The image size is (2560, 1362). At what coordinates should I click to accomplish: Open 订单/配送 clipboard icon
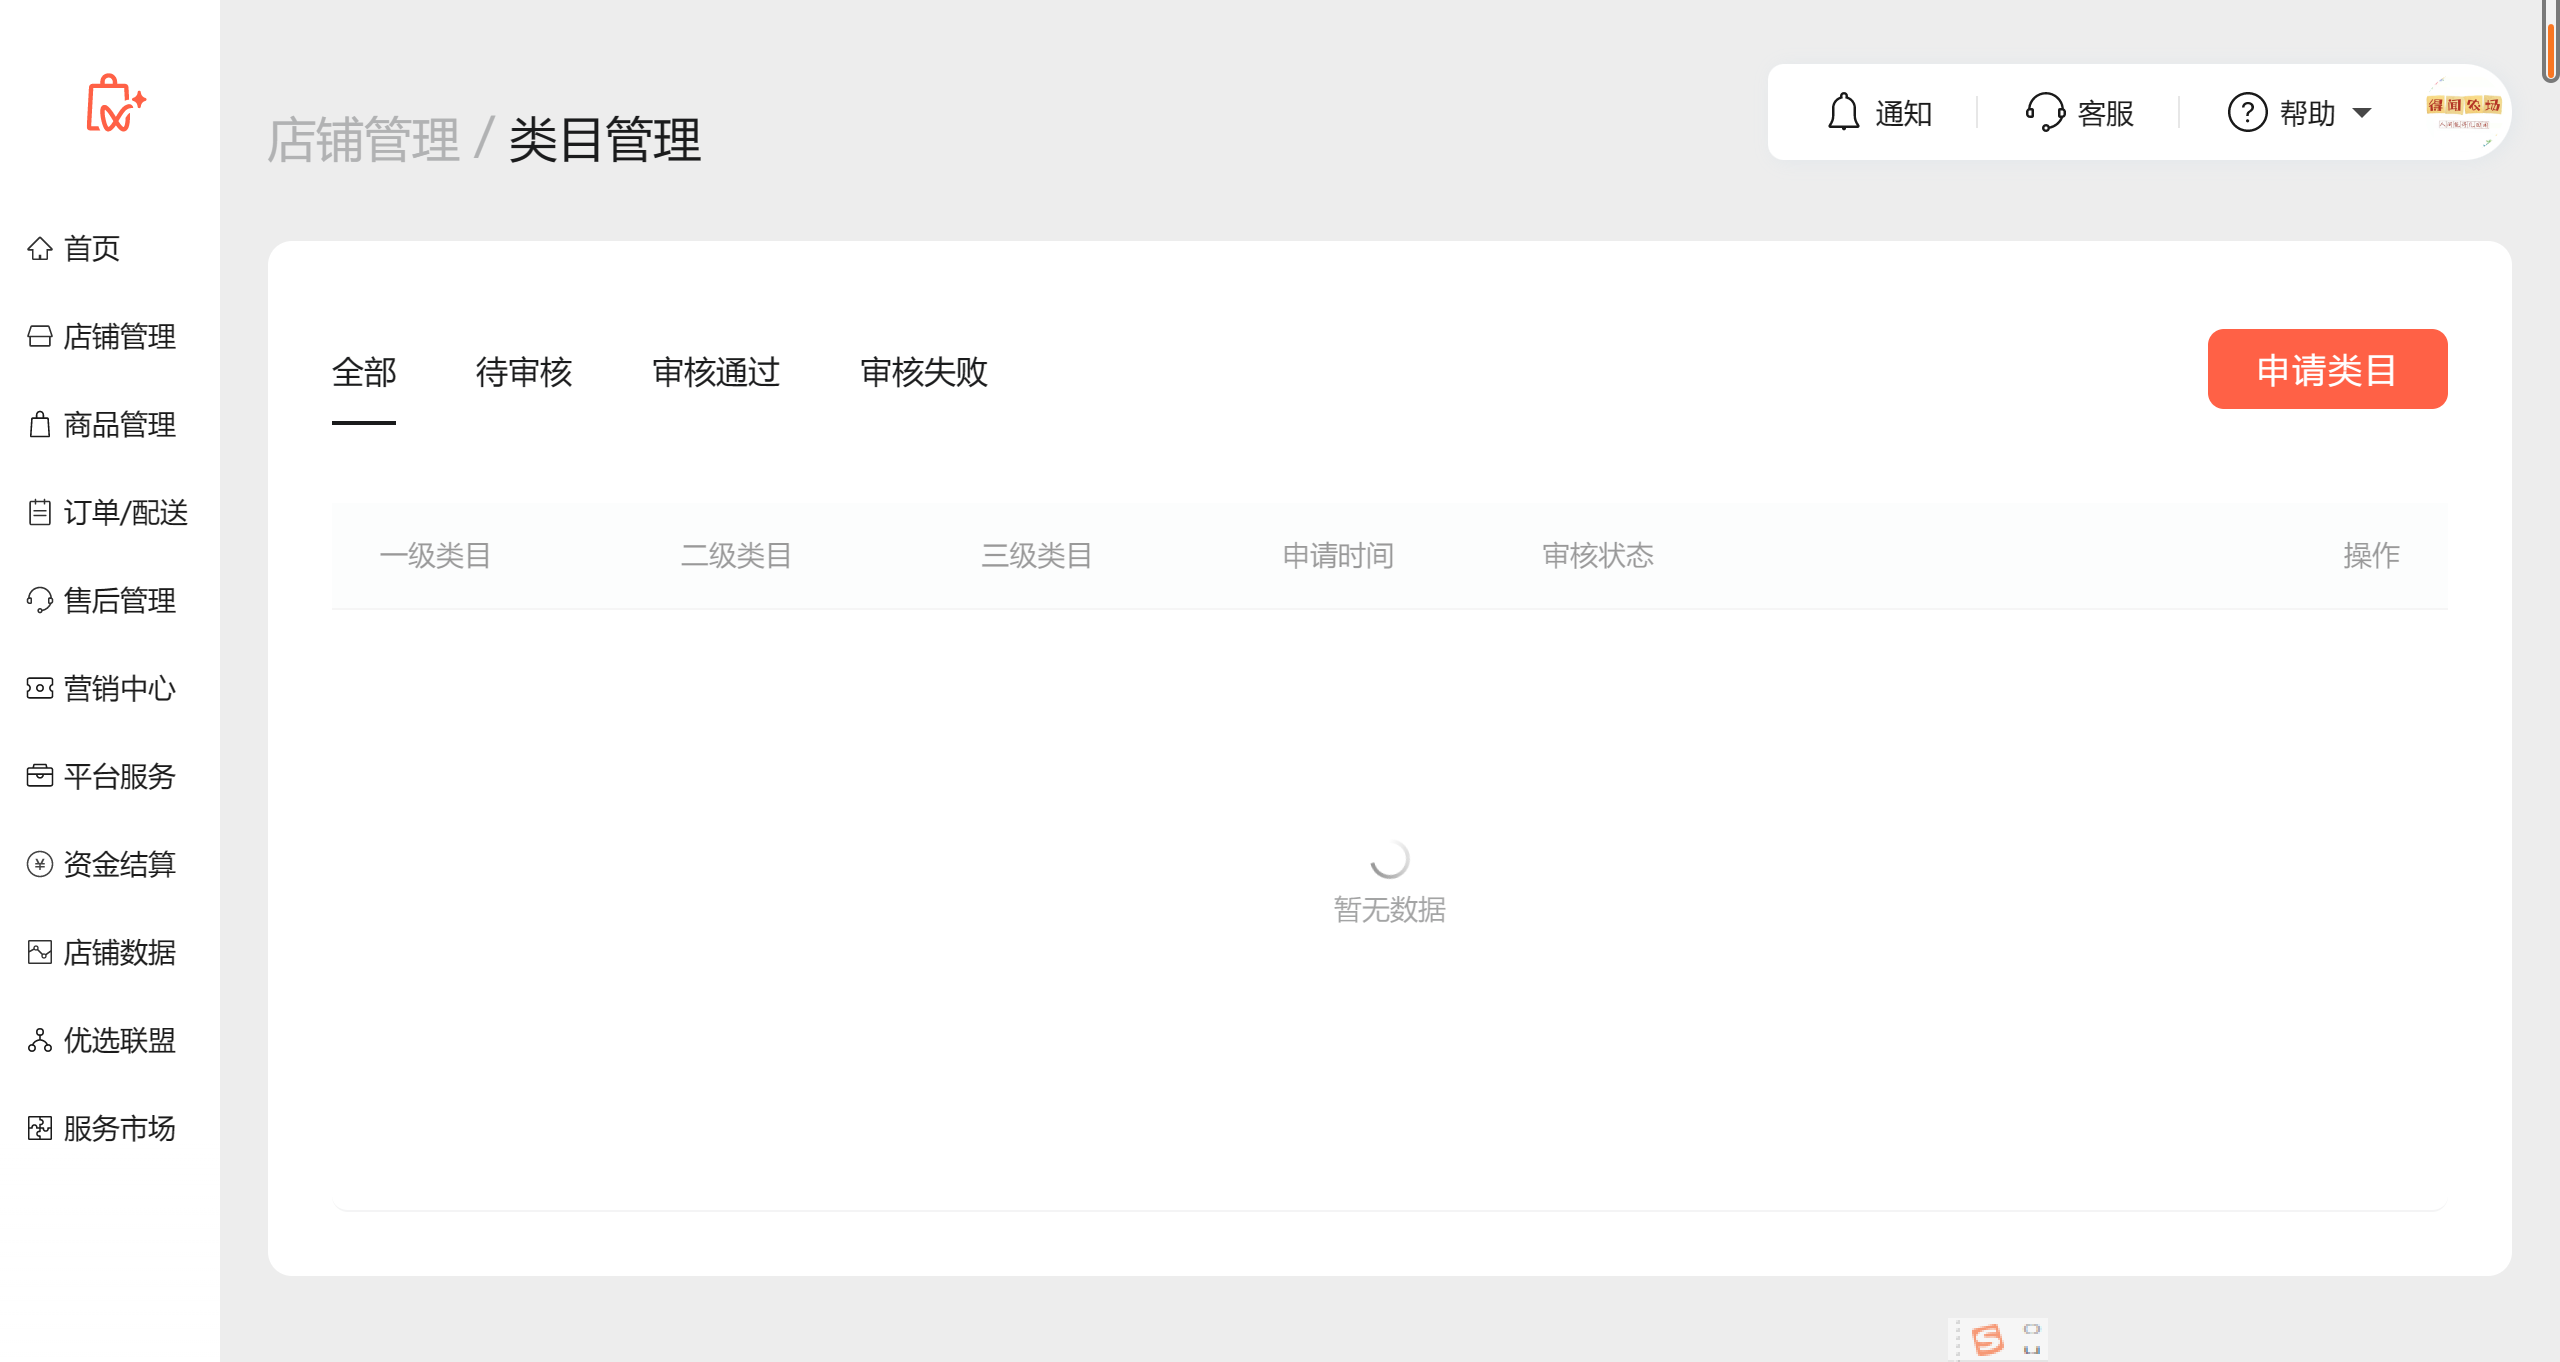[40, 512]
